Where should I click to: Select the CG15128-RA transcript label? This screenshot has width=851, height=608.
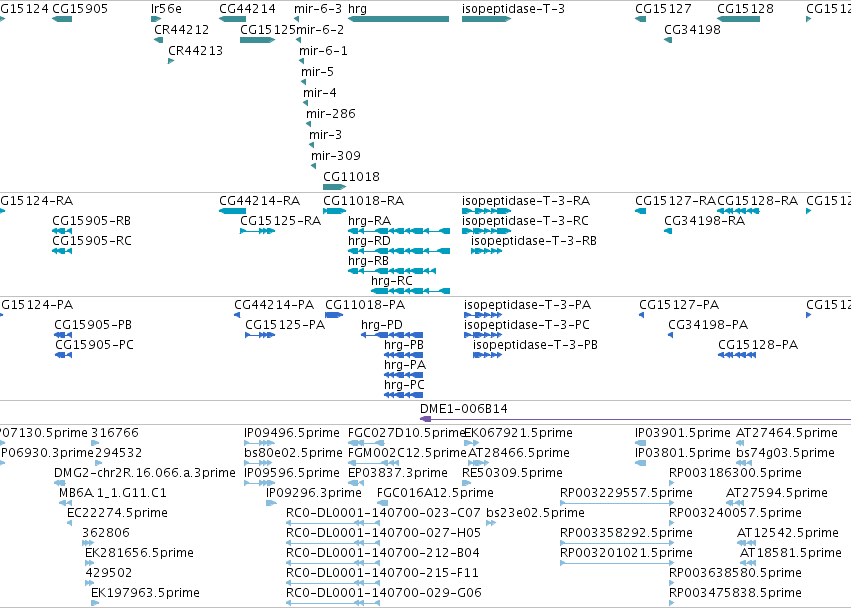pyautogui.click(x=758, y=201)
